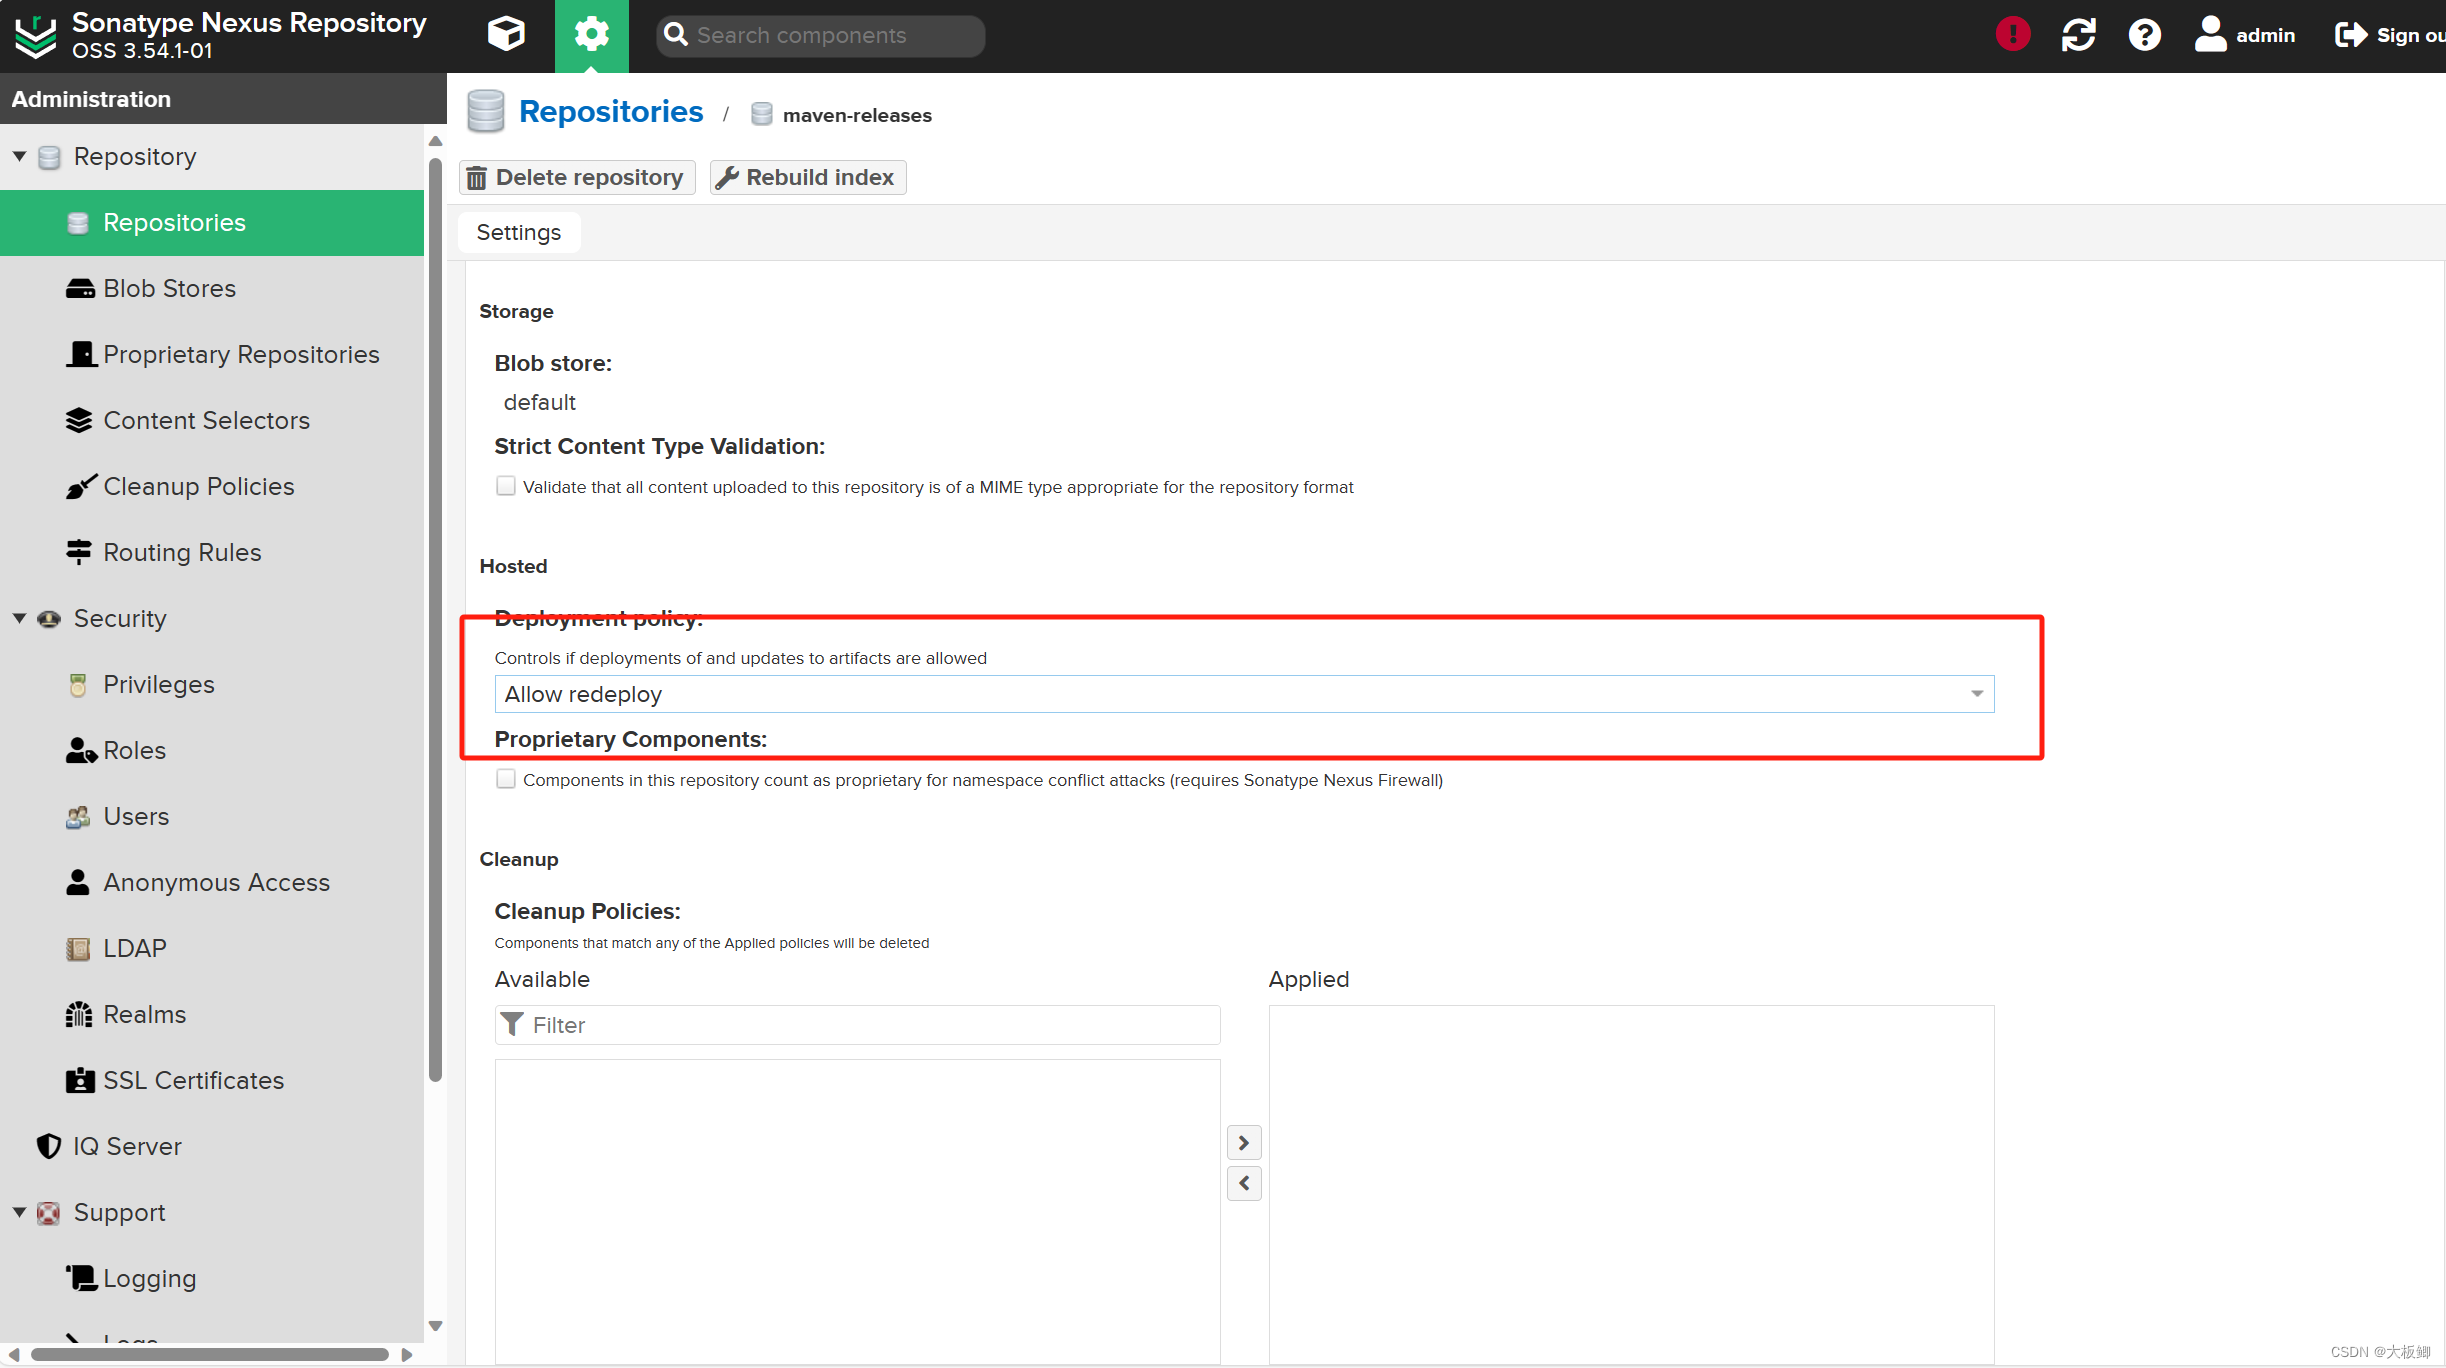Click Rebuild index button

point(808,177)
